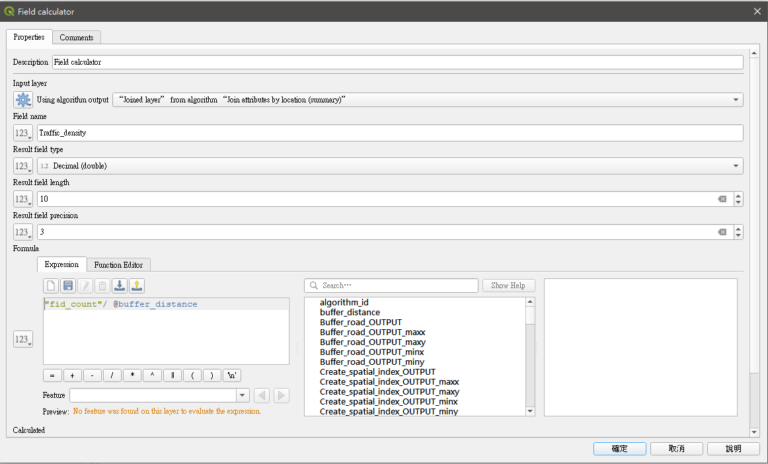Click the export user expressions icon
Screen dimensions: 768x464
pyautogui.click(x=137, y=286)
